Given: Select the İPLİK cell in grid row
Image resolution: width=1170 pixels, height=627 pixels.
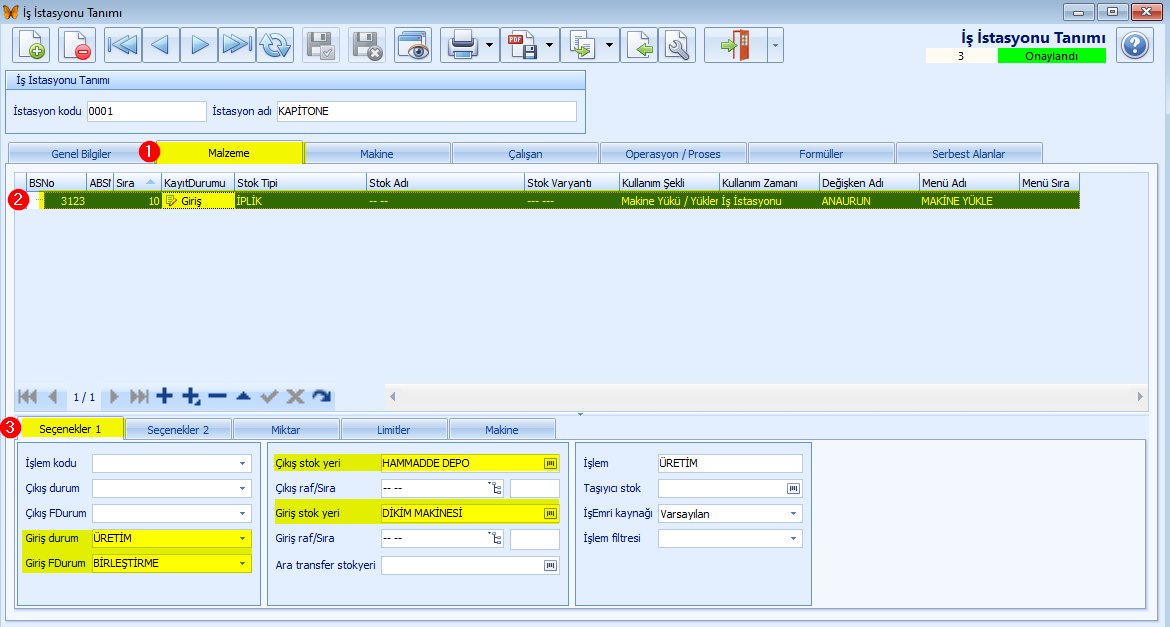Looking at the screenshot, I should (300, 201).
